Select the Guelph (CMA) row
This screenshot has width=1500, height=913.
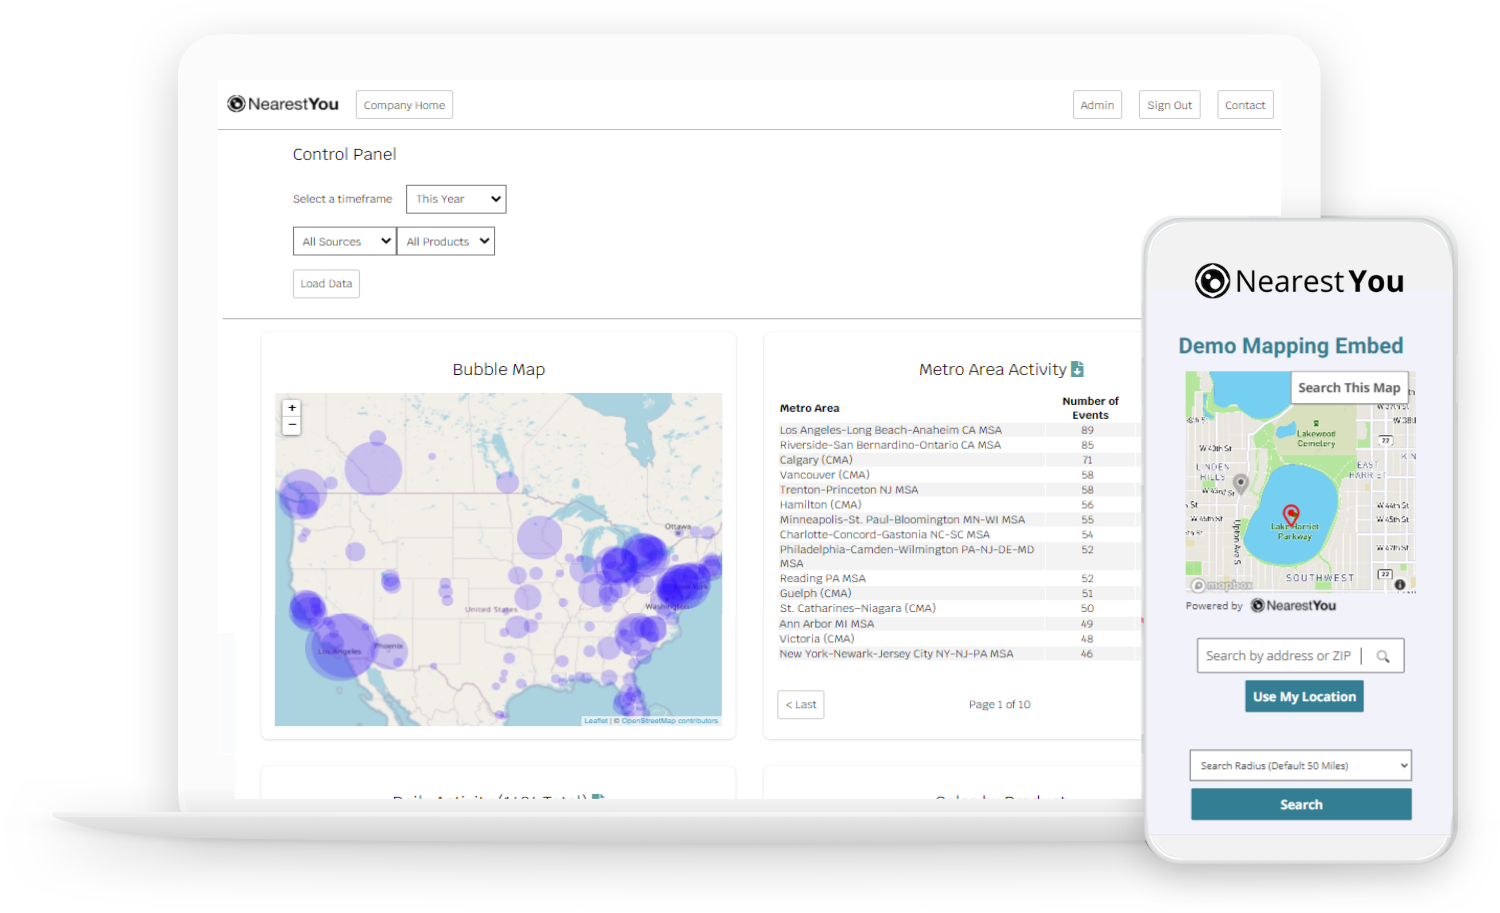(958, 594)
